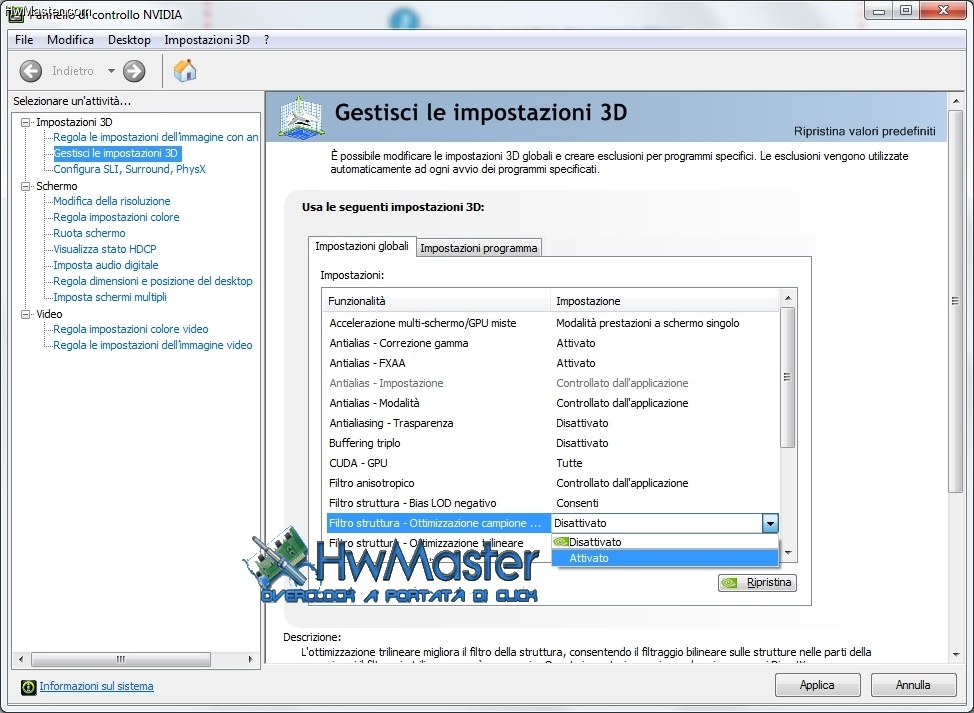Click Impostazione column header
Viewport: 974px width, 713px height.
point(665,301)
